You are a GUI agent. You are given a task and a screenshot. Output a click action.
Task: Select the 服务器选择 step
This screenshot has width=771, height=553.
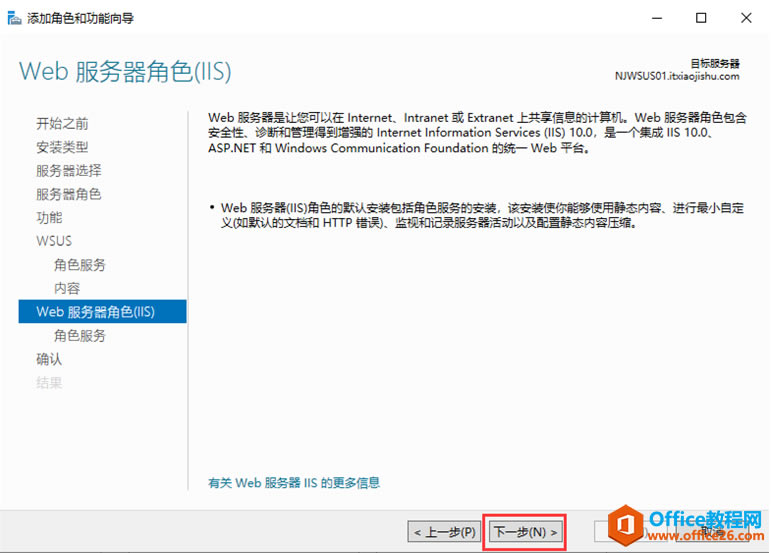pyautogui.click(x=69, y=171)
